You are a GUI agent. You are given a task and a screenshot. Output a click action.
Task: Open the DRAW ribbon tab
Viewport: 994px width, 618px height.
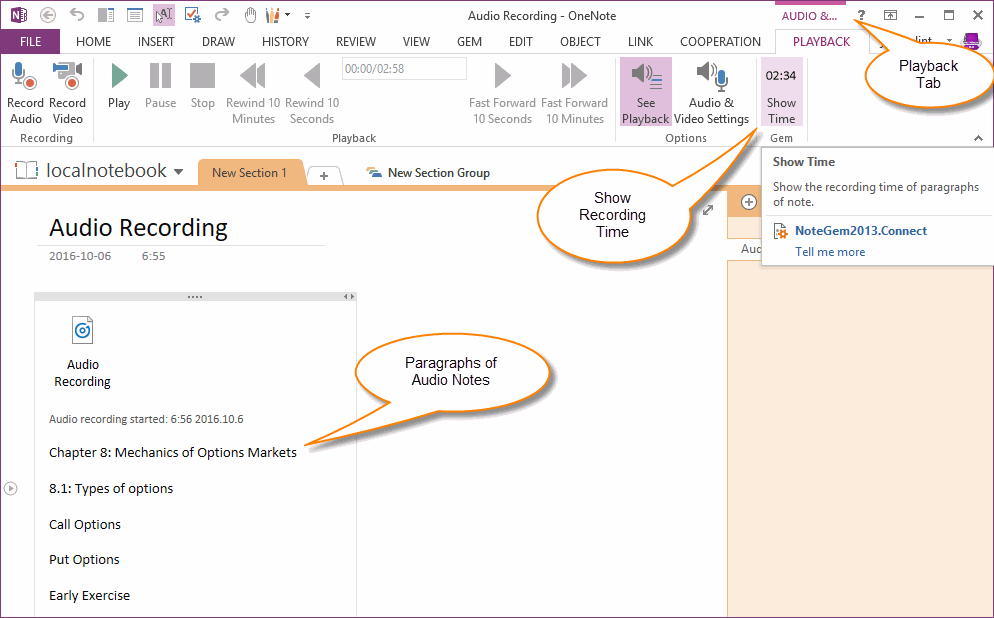pyautogui.click(x=219, y=42)
